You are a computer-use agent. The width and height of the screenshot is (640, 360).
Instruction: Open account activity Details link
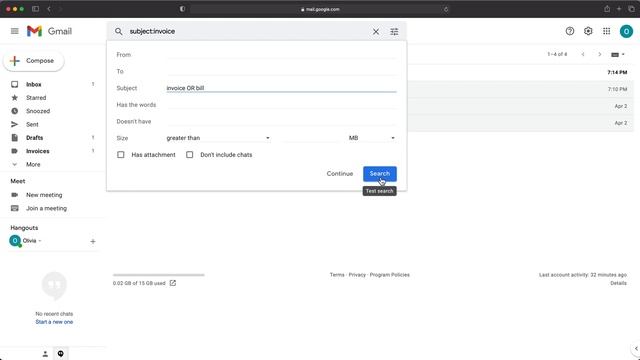618,283
